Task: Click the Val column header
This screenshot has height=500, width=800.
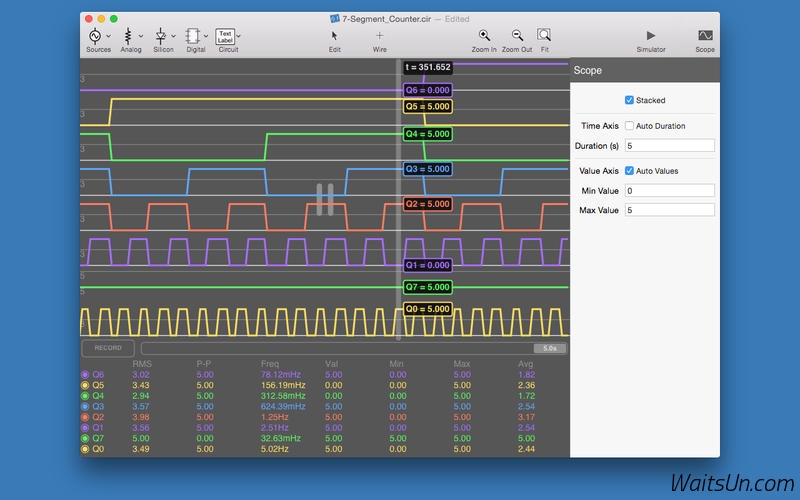Action: pyautogui.click(x=332, y=364)
